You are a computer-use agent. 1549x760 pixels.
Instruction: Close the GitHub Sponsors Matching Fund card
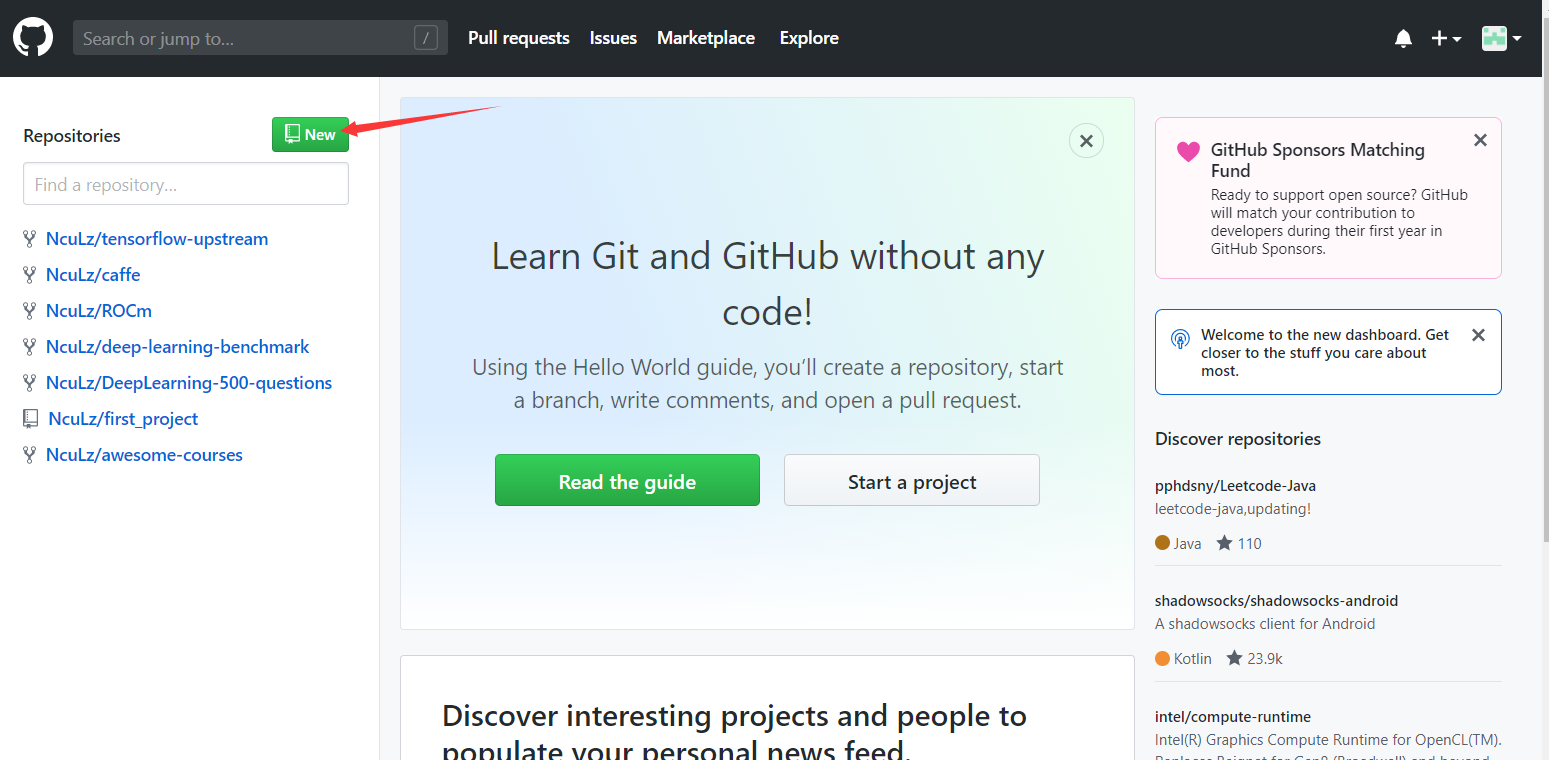1481,141
